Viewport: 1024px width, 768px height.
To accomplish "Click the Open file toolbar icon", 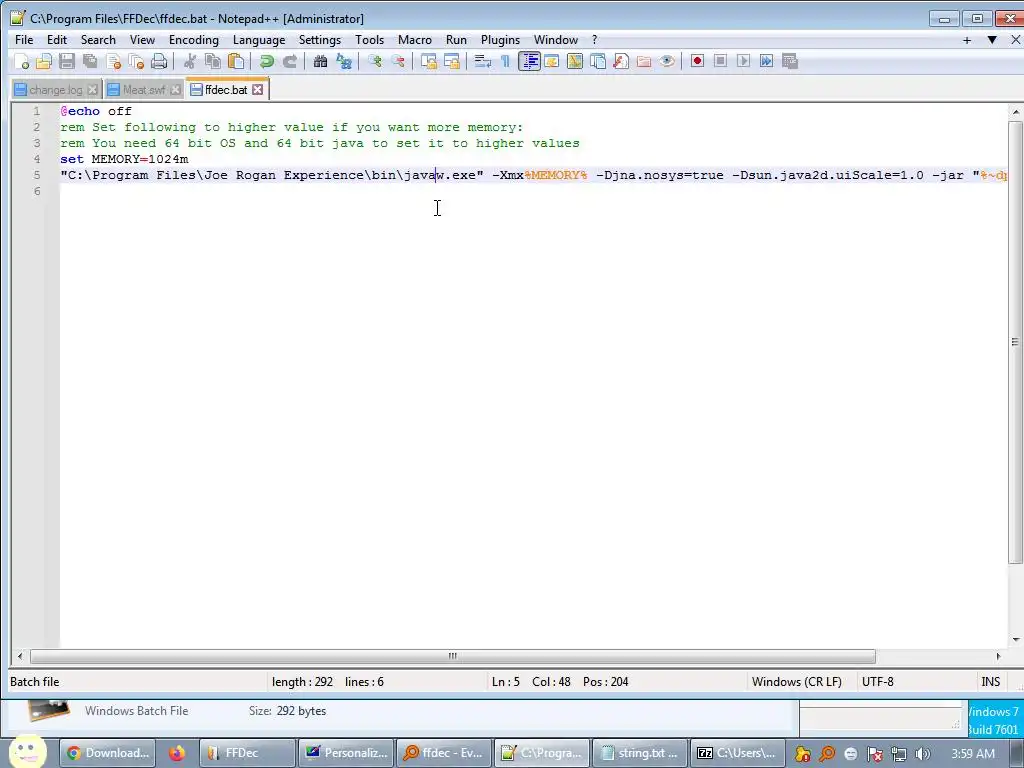I will 44,61.
